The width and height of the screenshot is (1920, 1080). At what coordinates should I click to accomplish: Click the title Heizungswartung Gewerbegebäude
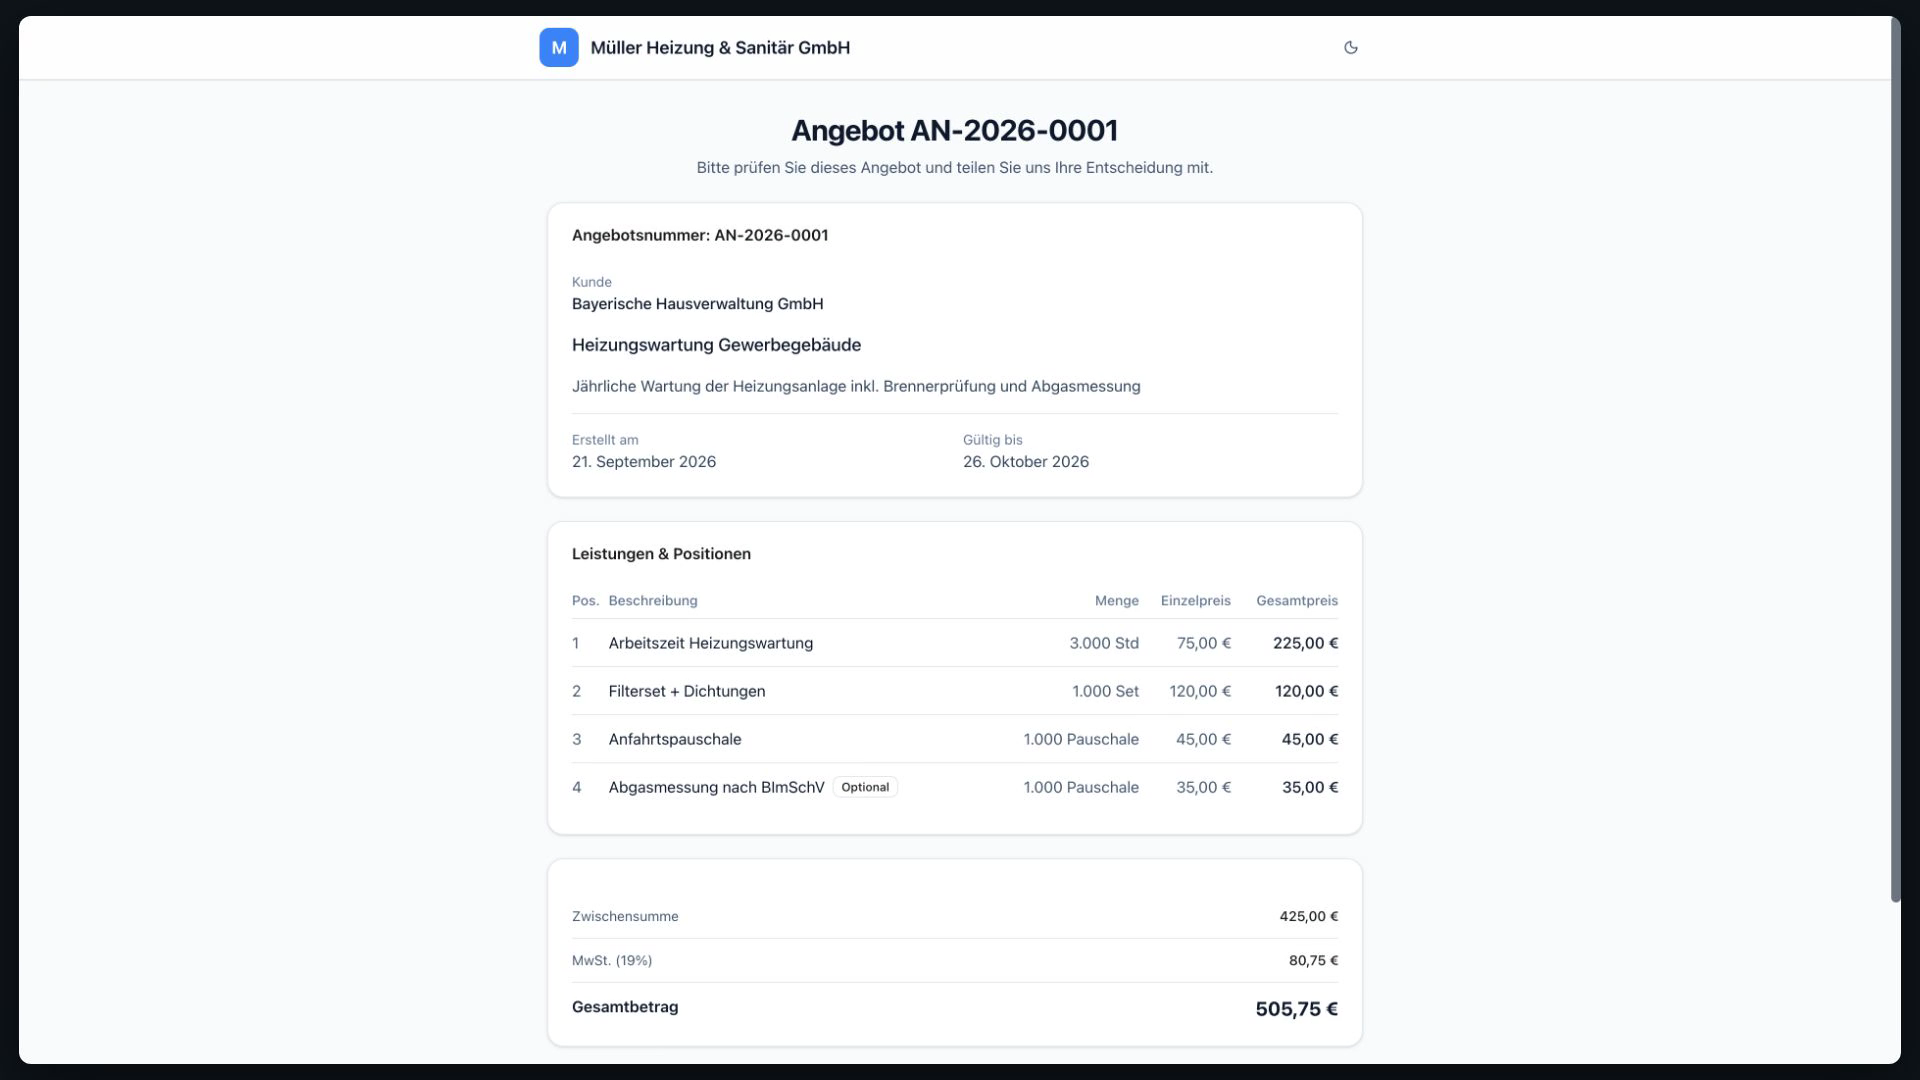click(x=716, y=345)
